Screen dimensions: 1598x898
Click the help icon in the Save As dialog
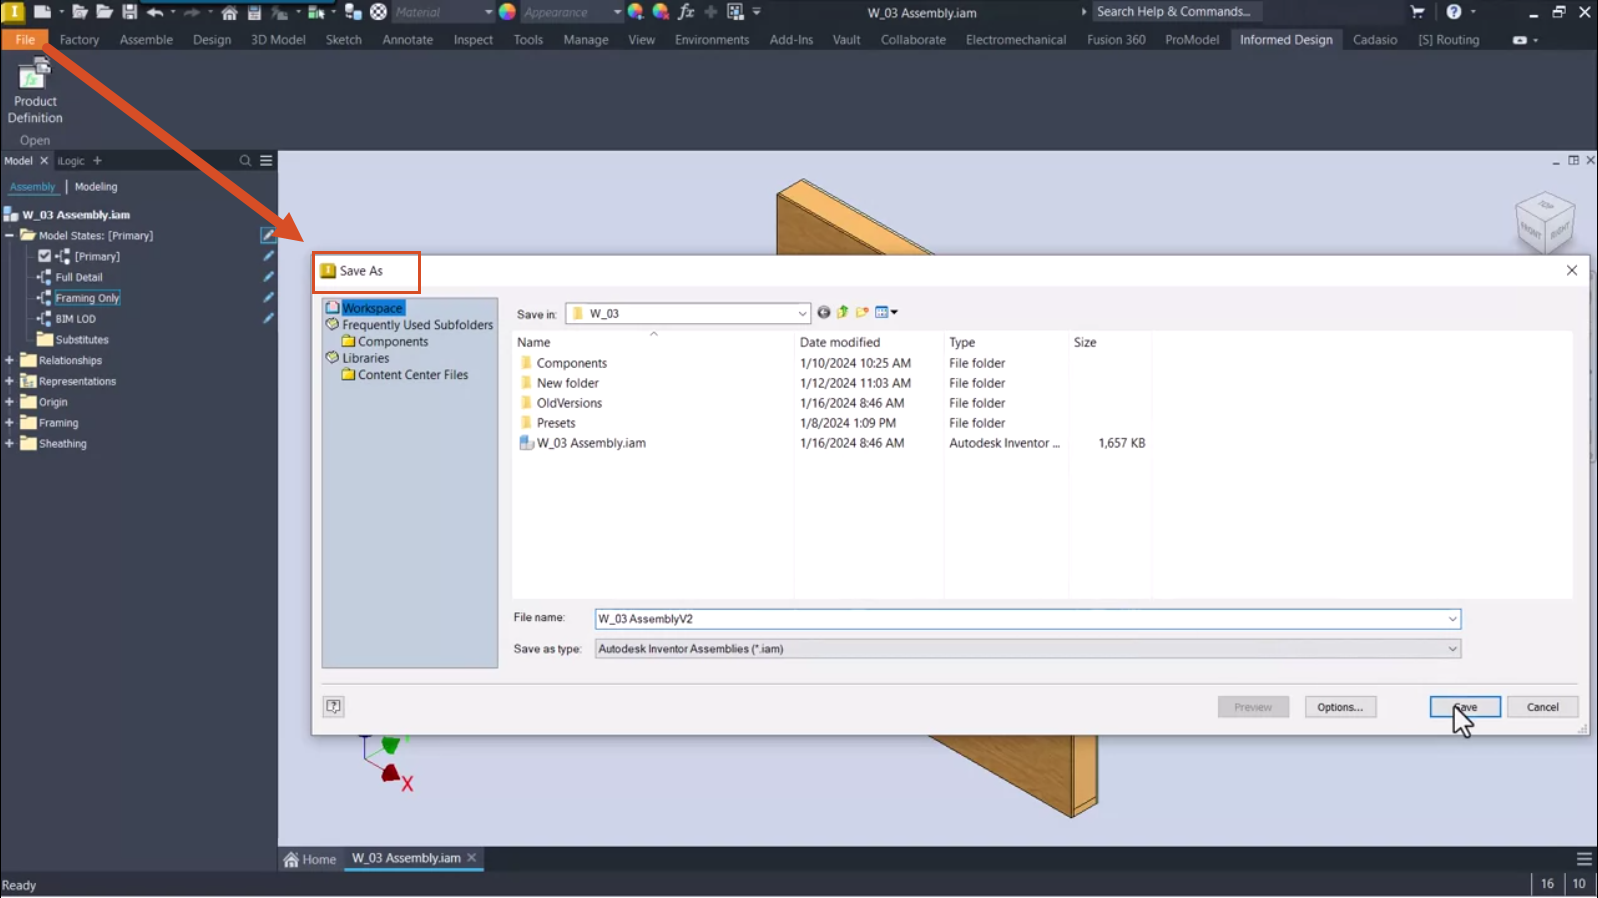pyautogui.click(x=334, y=706)
